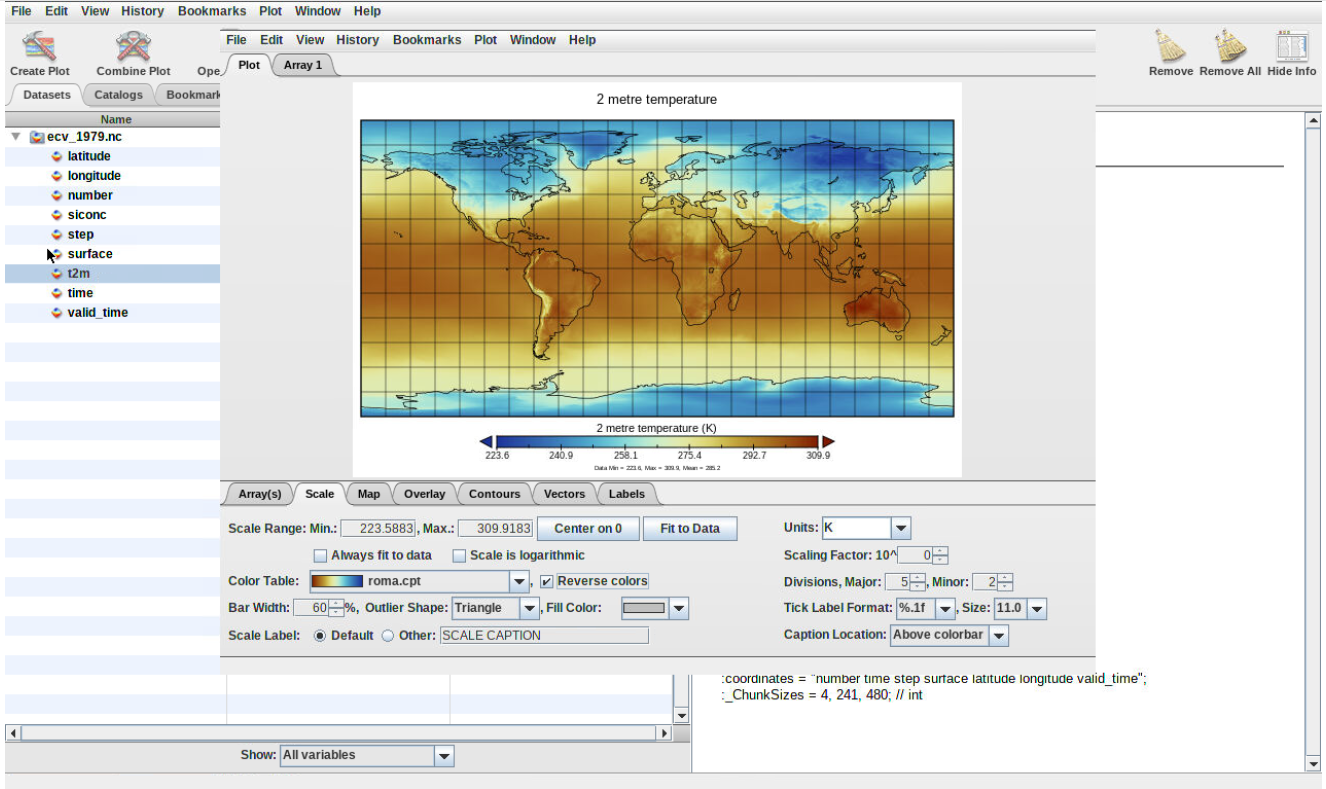Open the Color Table roma.cpt dropdown
This screenshot has width=1326, height=789.
click(x=519, y=581)
